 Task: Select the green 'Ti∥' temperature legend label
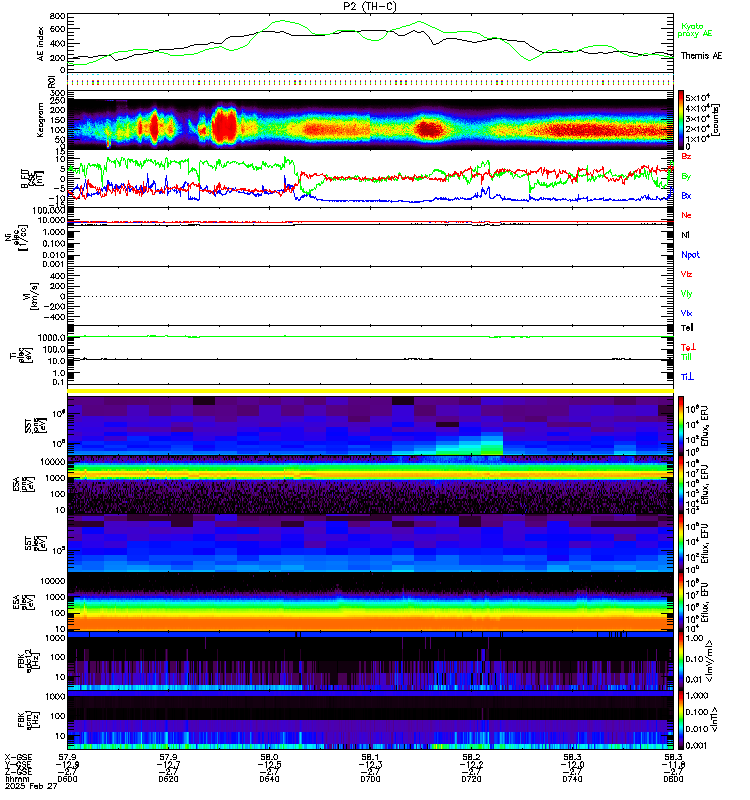(x=686, y=357)
